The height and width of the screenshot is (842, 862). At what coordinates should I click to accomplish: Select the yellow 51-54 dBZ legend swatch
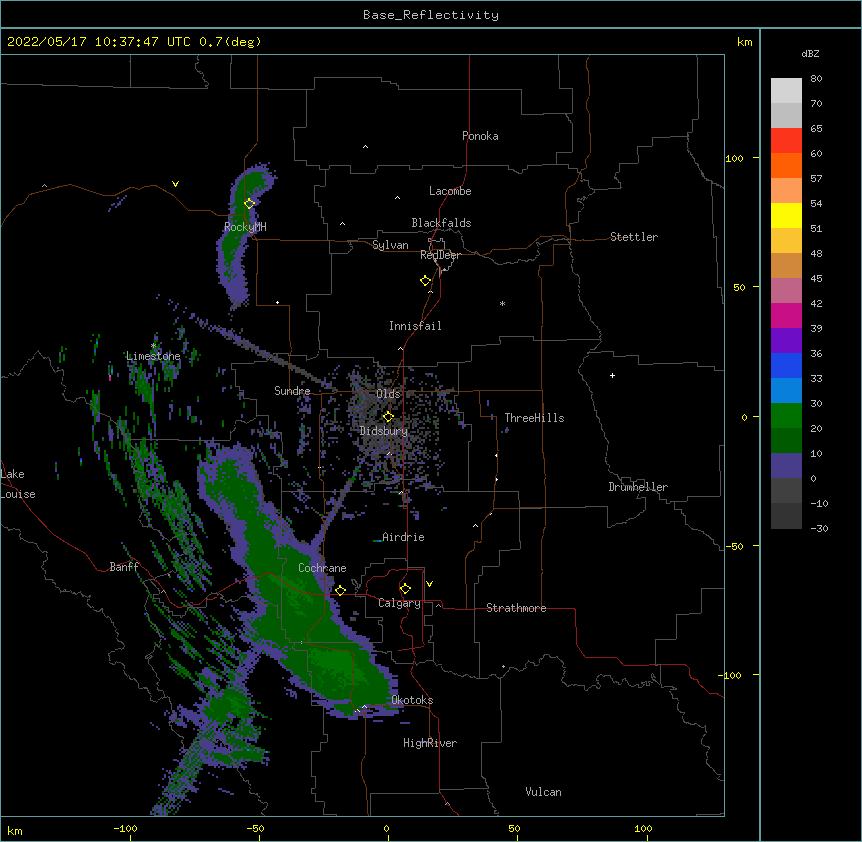pos(786,215)
